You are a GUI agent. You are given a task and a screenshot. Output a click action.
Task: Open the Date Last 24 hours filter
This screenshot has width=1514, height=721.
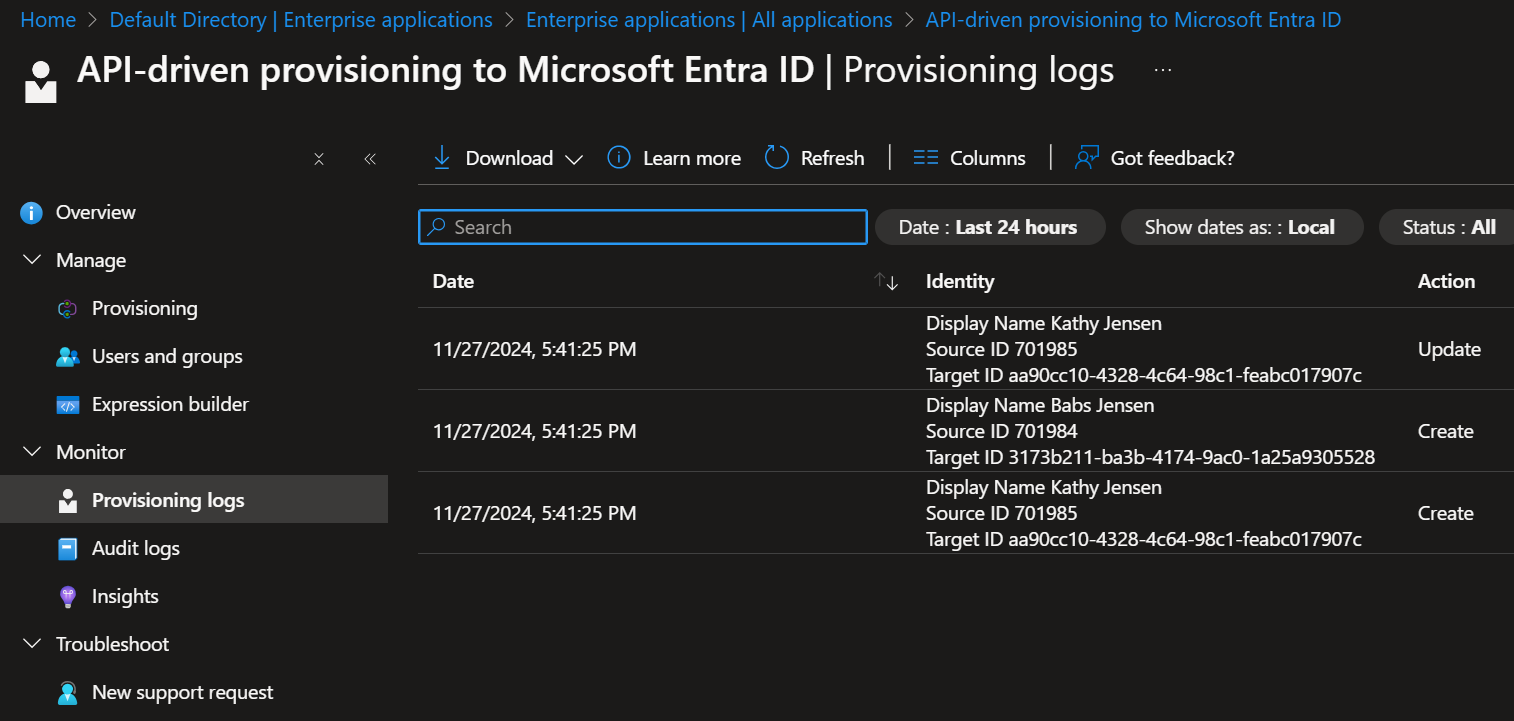point(990,227)
